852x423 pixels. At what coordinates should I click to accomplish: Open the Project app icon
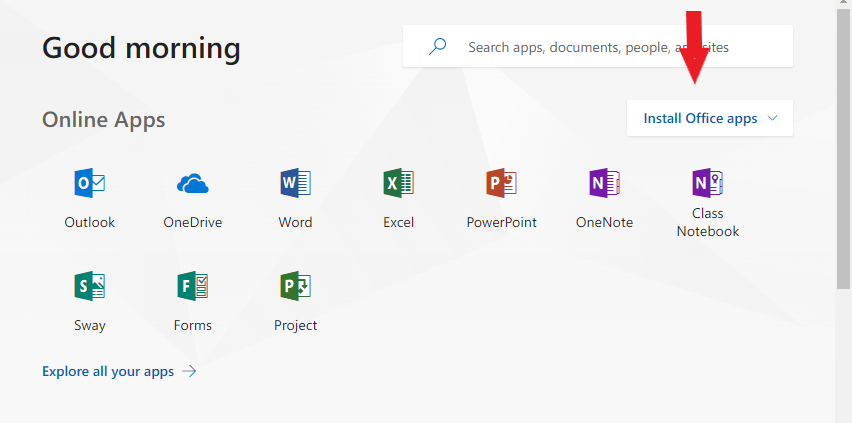tap(296, 286)
